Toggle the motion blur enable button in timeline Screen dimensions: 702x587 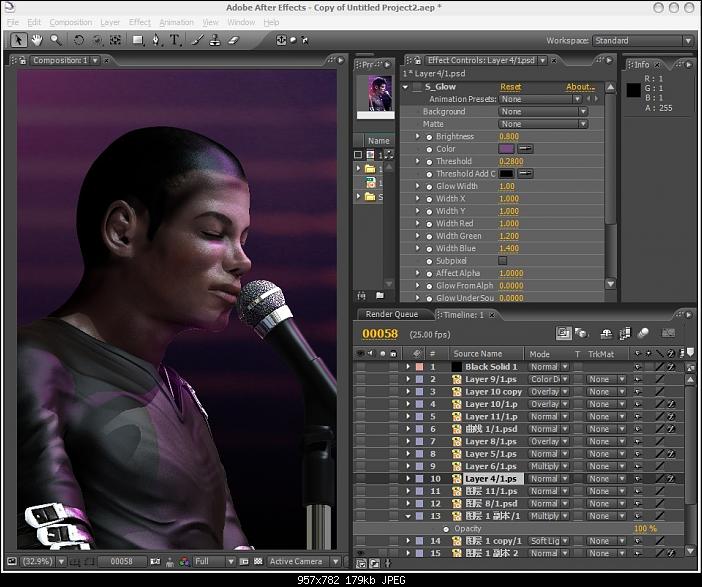click(643, 333)
